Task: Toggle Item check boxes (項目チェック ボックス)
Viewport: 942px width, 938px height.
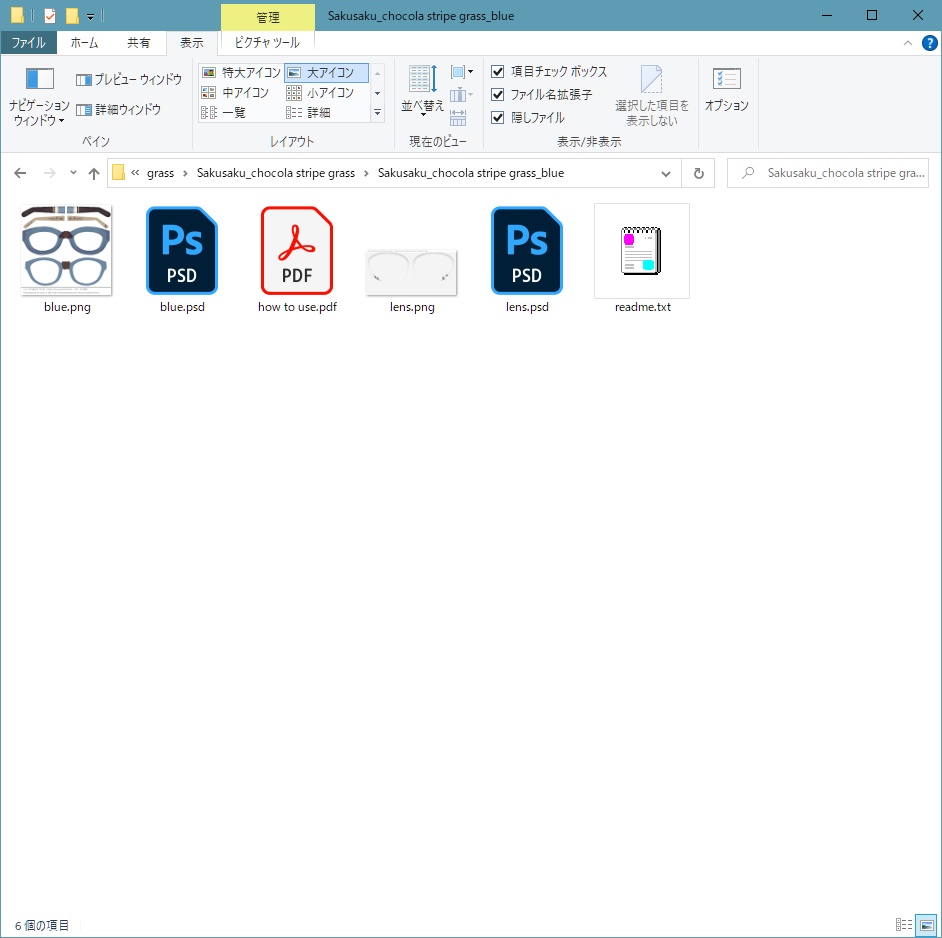Action: (x=549, y=72)
